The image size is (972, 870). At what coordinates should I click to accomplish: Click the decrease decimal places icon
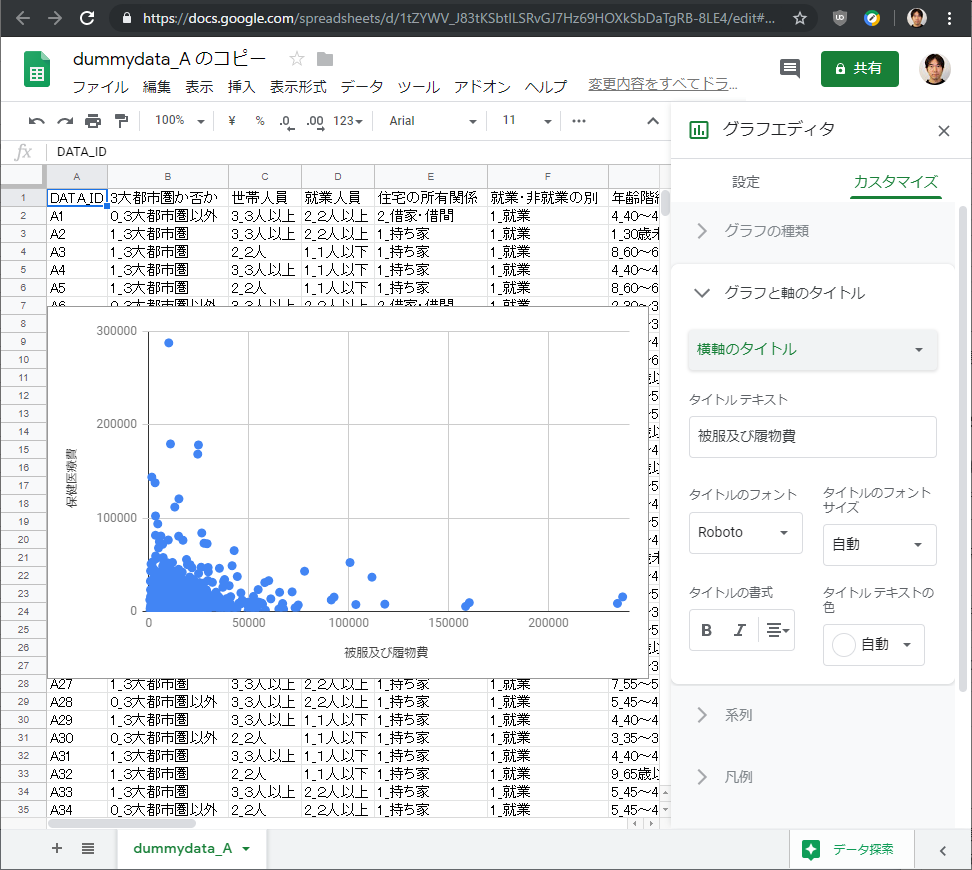[x=285, y=120]
